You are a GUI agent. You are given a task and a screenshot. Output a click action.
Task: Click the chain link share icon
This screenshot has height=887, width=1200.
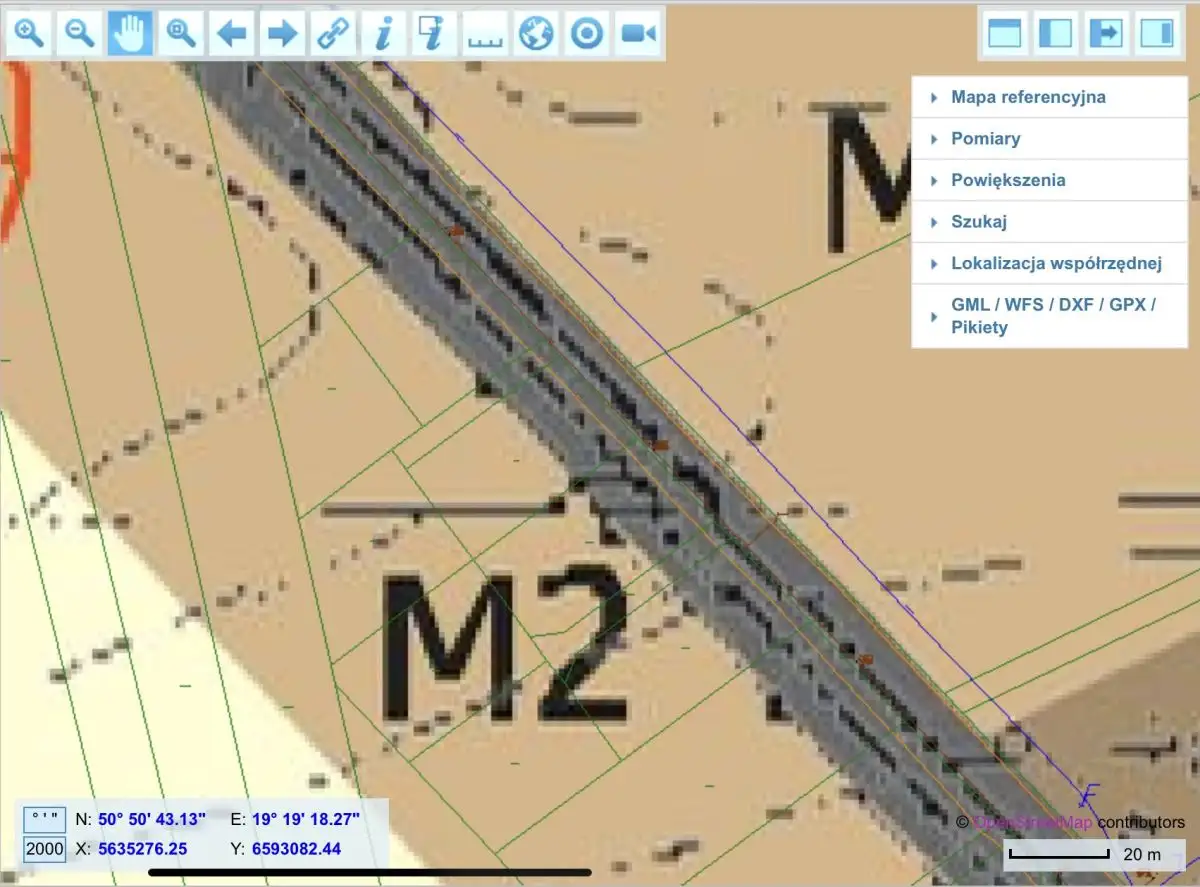point(333,34)
